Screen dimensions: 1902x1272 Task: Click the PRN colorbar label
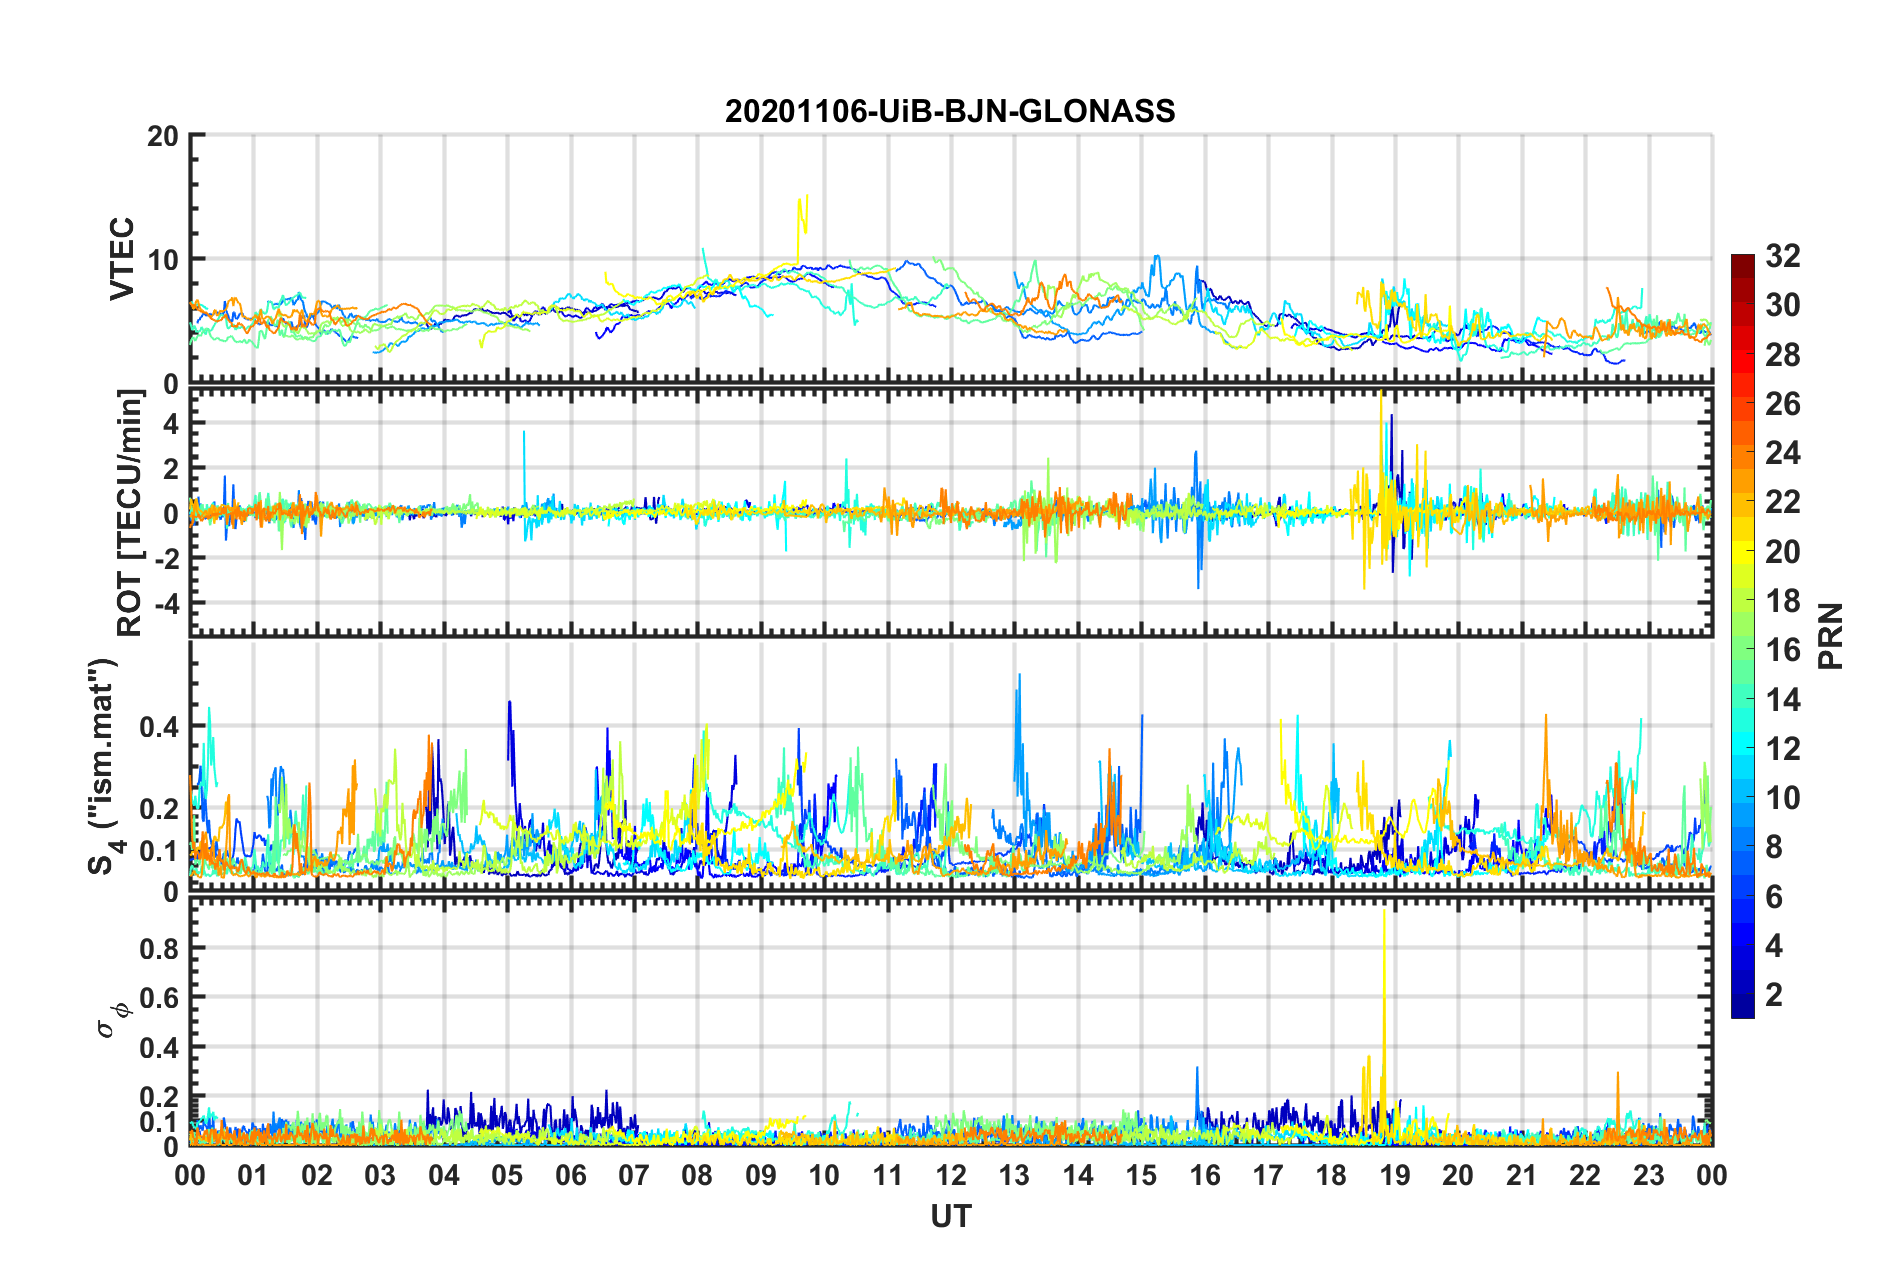pos(1831,636)
